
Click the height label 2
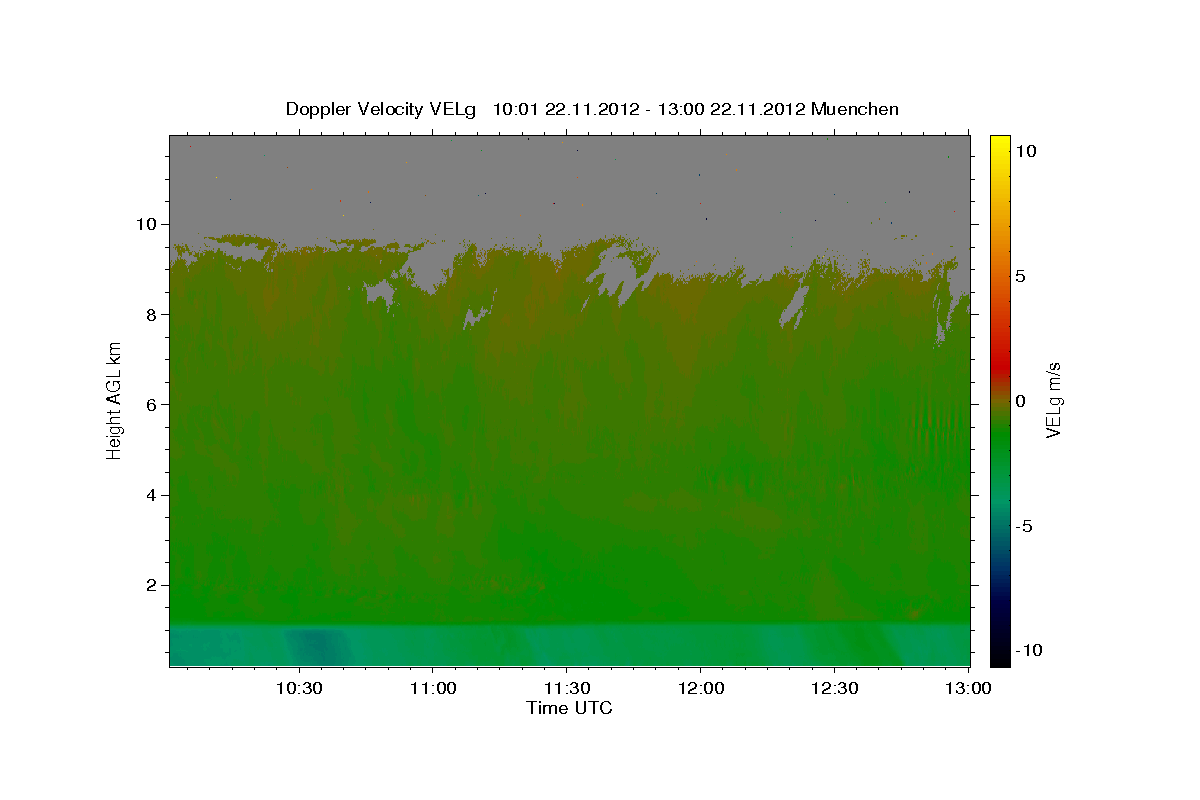pos(154,585)
